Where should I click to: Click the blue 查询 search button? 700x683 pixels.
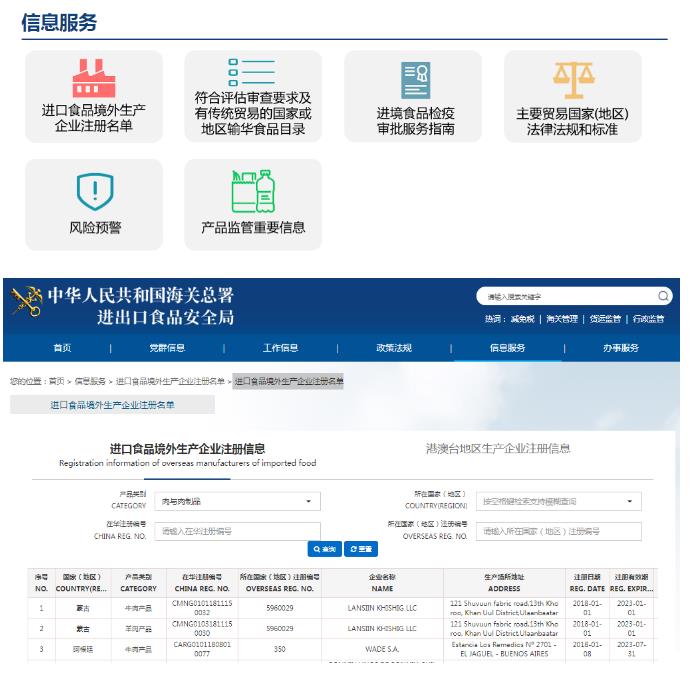pos(325,549)
